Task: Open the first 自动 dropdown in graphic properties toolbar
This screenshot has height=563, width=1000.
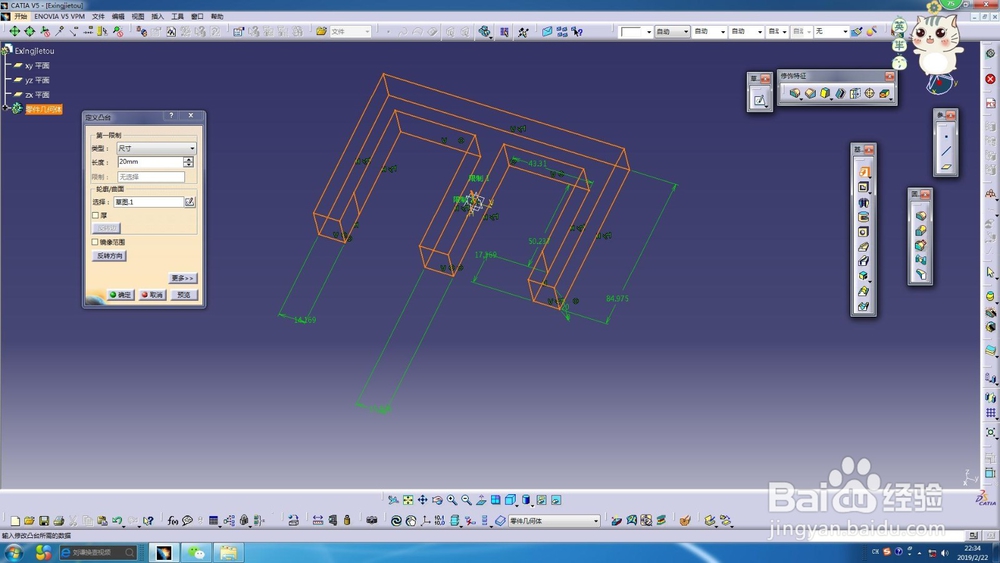Action: point(672,31)
